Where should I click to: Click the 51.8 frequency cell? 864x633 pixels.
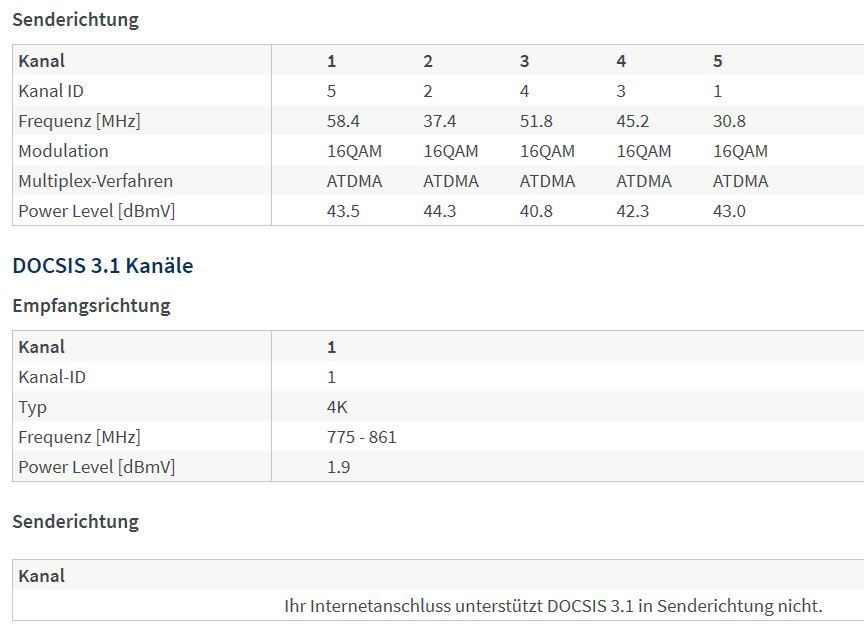536,121
